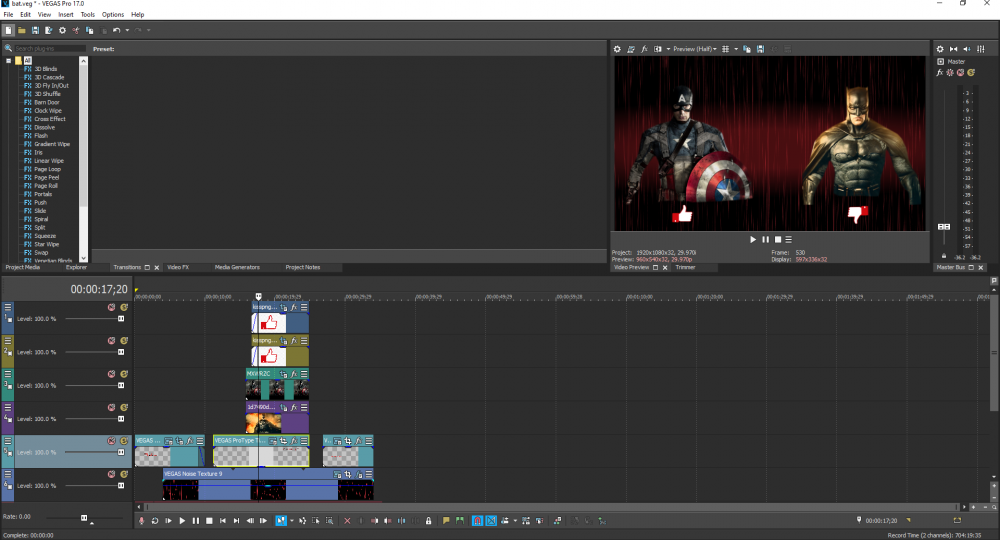Click the Search plug-ins field
Viewport: 1000px width, 540px height.
48,48
